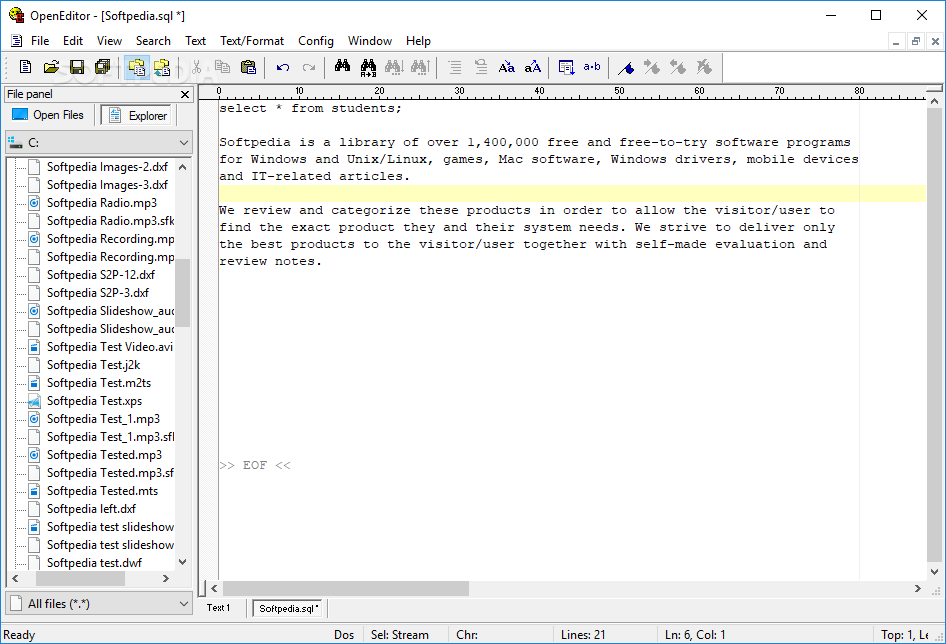Create a new file with toolbar icon
This screenshot has width=946, height=644.
click(x=25, y=67)
